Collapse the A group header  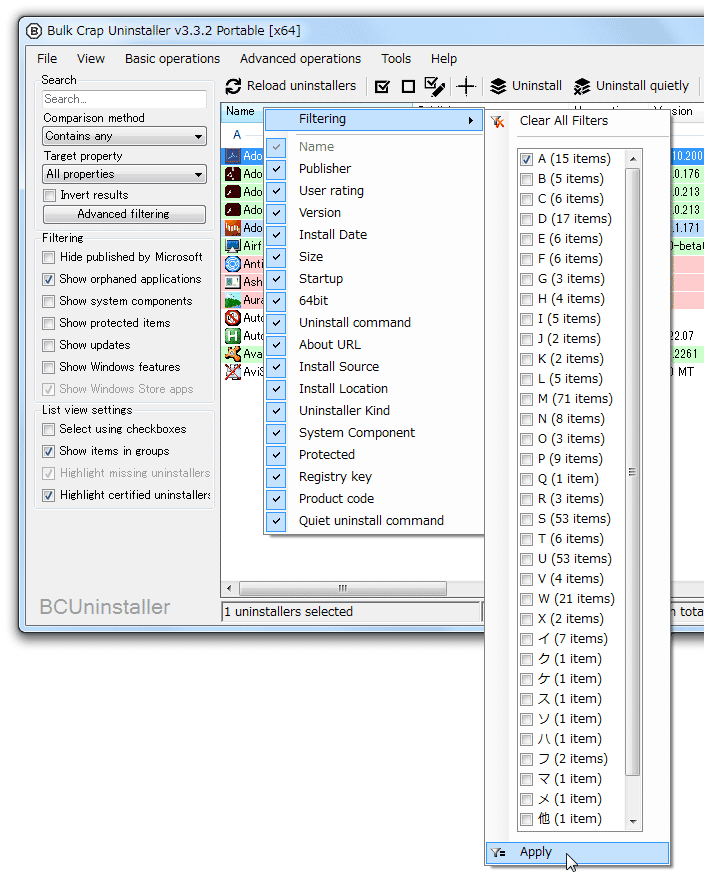237,135
